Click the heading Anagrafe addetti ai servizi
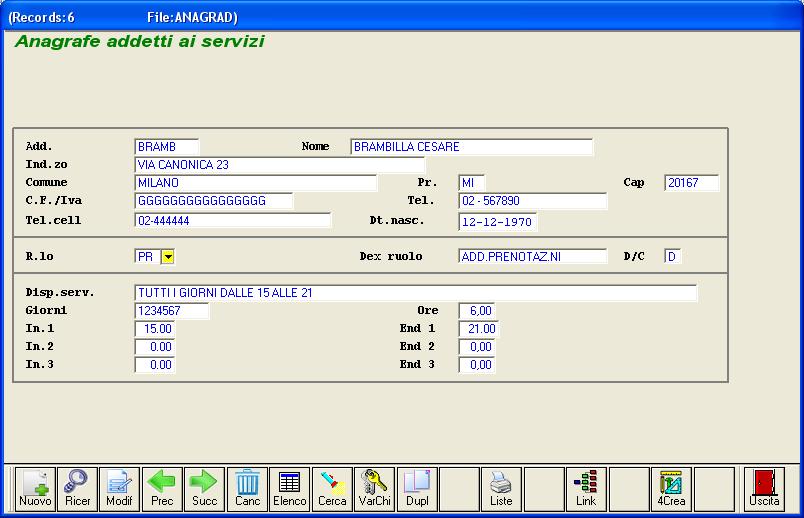The height and width of the screenshot is (518, 804). (x=139, y=41)
